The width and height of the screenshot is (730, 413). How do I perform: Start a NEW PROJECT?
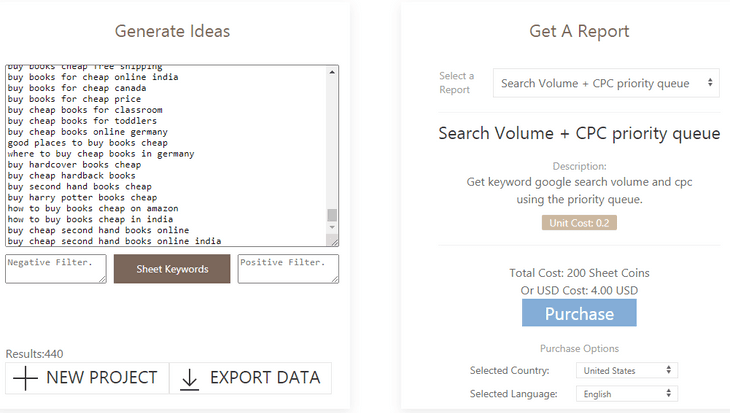87,378
